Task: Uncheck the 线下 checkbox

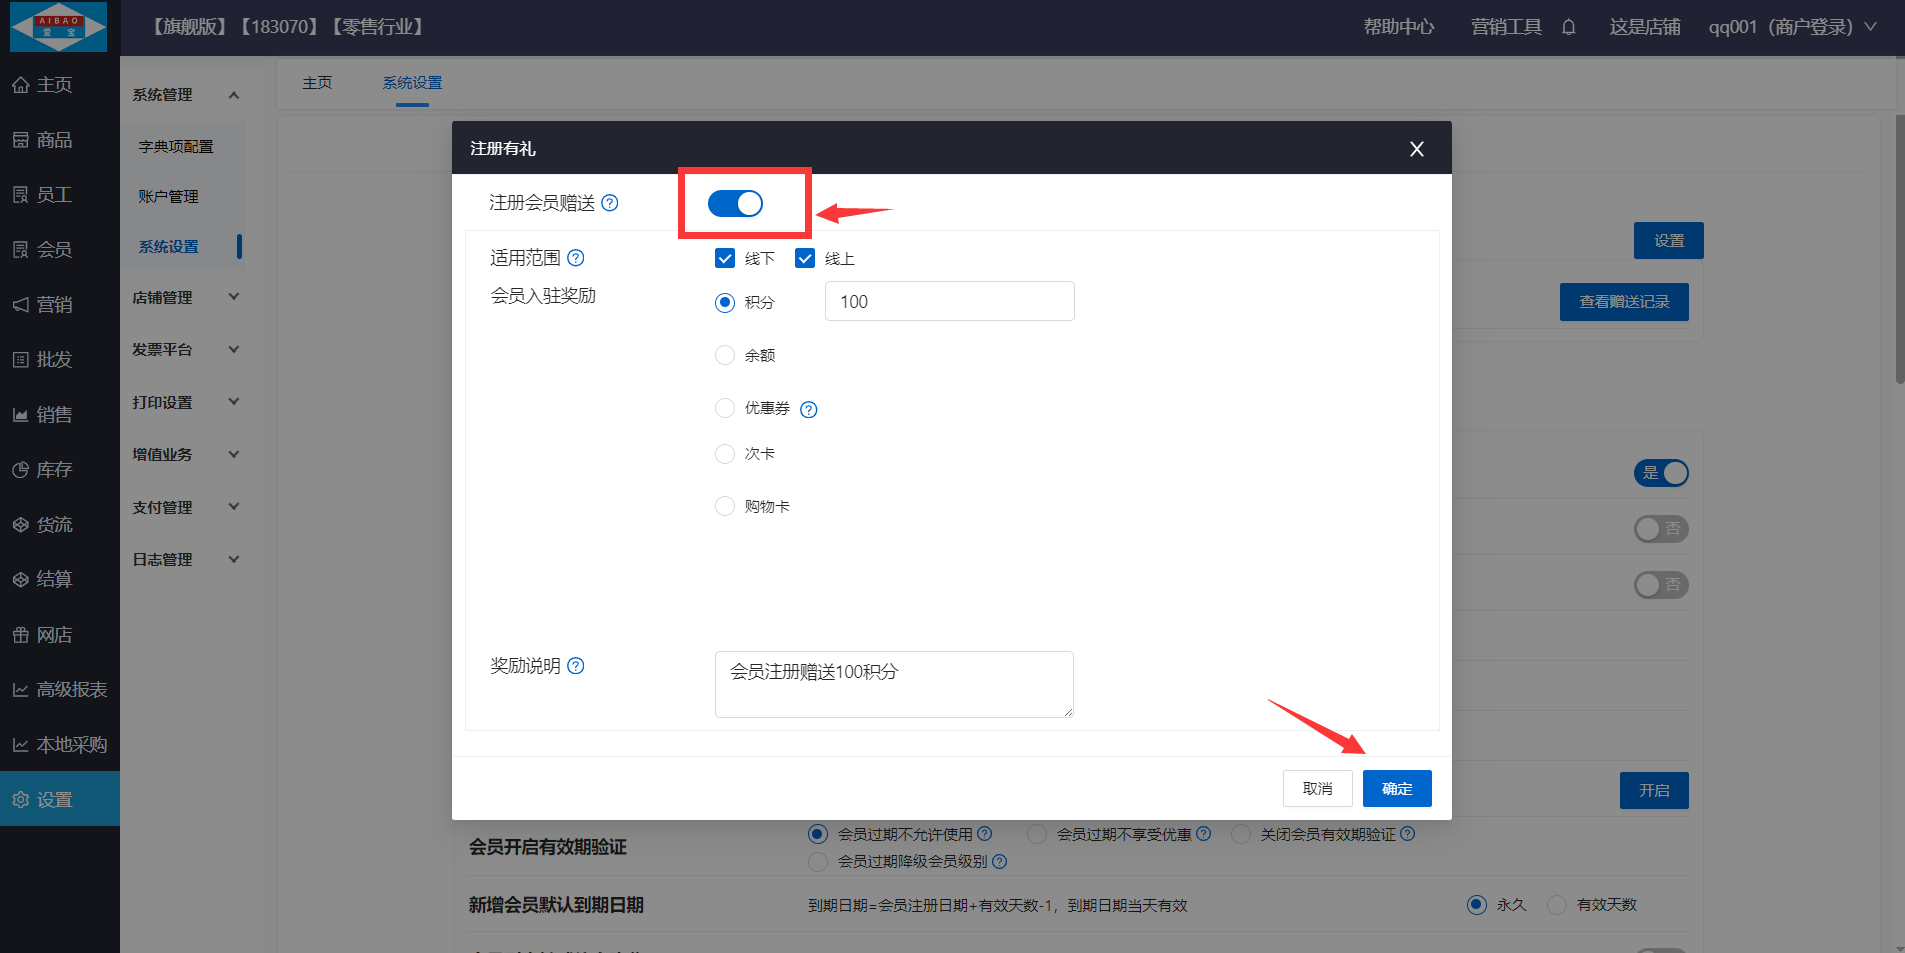Action: coord(725,259)
